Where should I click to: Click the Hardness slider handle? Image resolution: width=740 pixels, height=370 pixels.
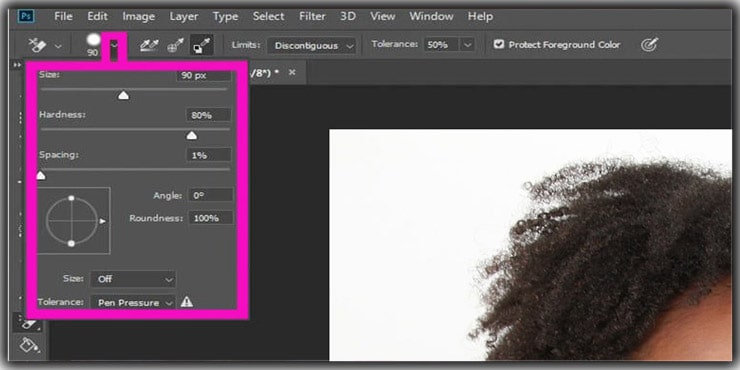[192, 136]
